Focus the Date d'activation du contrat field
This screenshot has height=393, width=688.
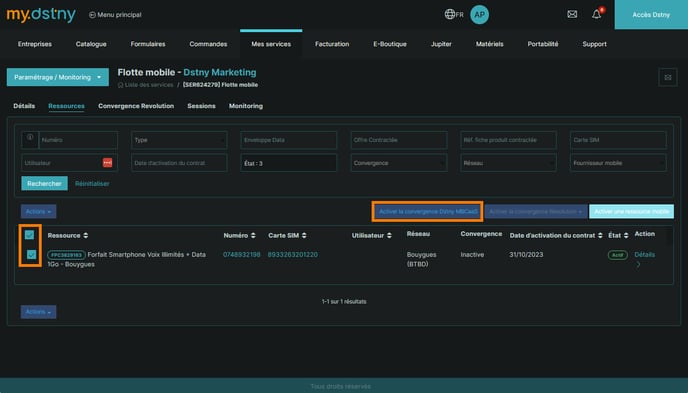179,163
